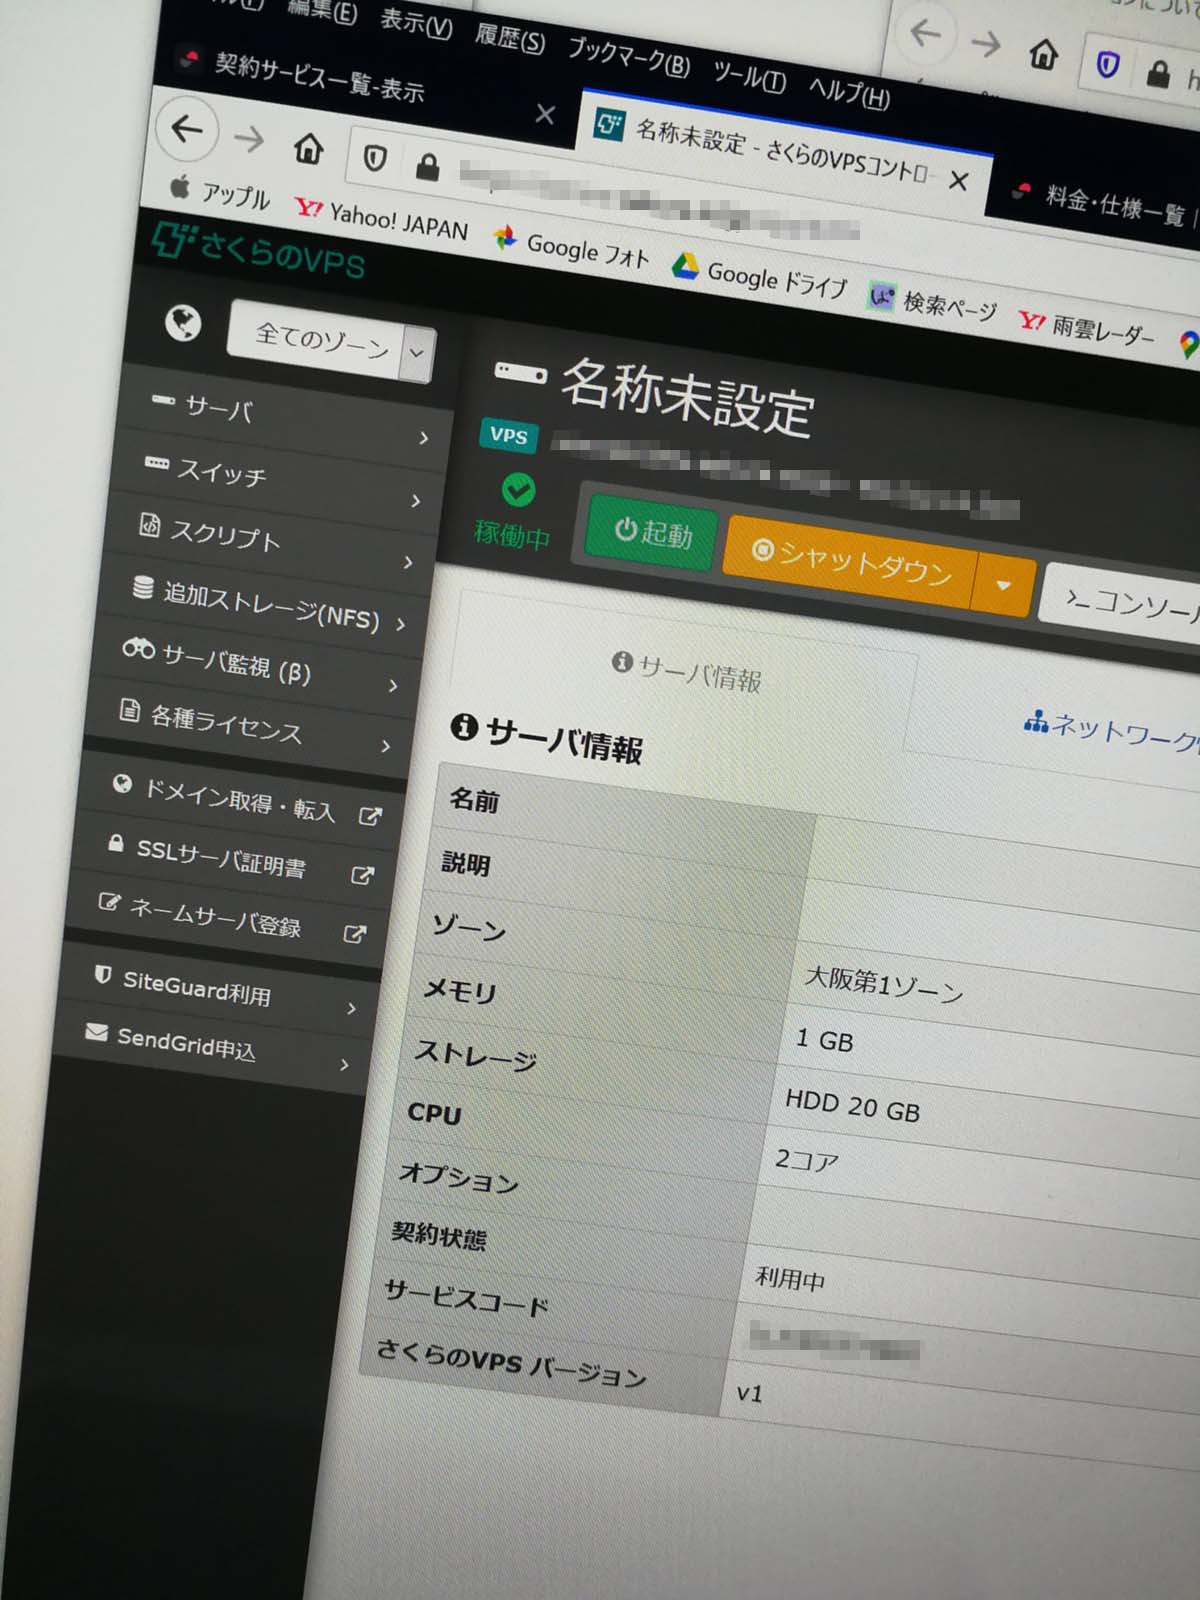
Task: Click the さくらのVPS logo
Action: pyautogui.click(x=258, y=251)
